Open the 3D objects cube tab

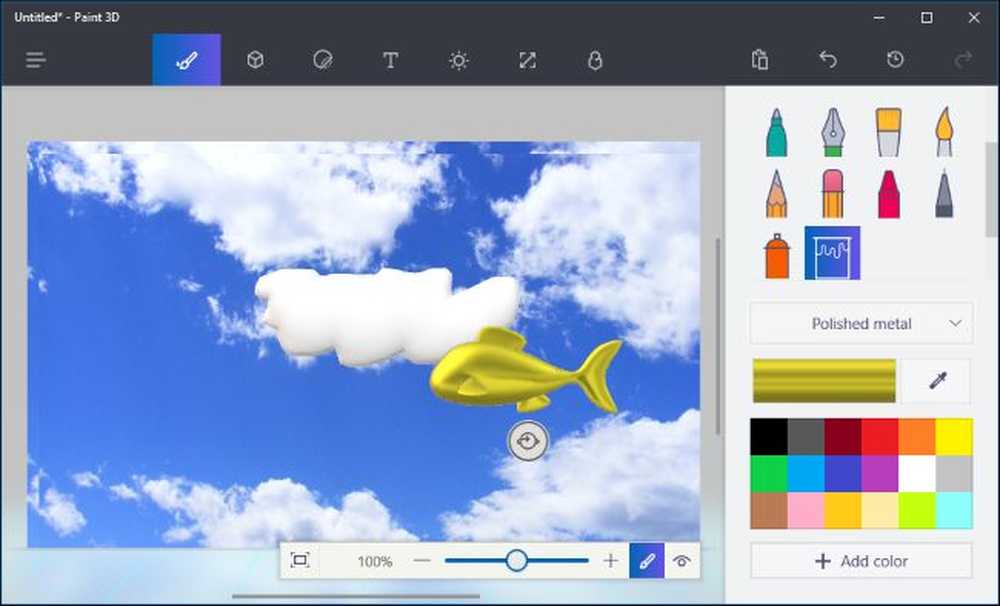(x=255, y=60)
